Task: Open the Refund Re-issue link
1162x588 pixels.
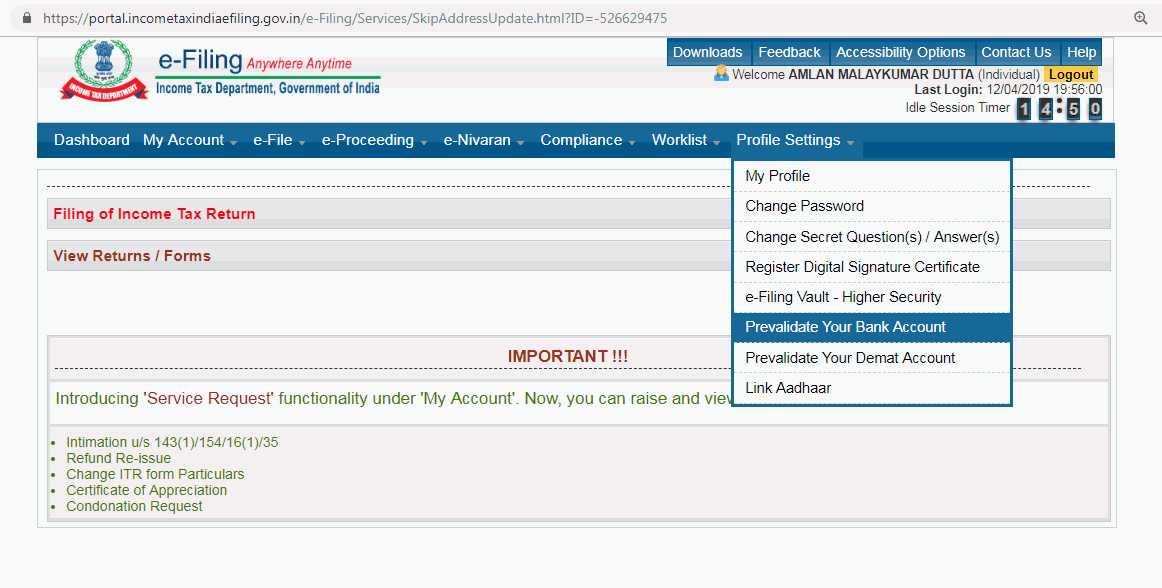Action: pos(117,458)
